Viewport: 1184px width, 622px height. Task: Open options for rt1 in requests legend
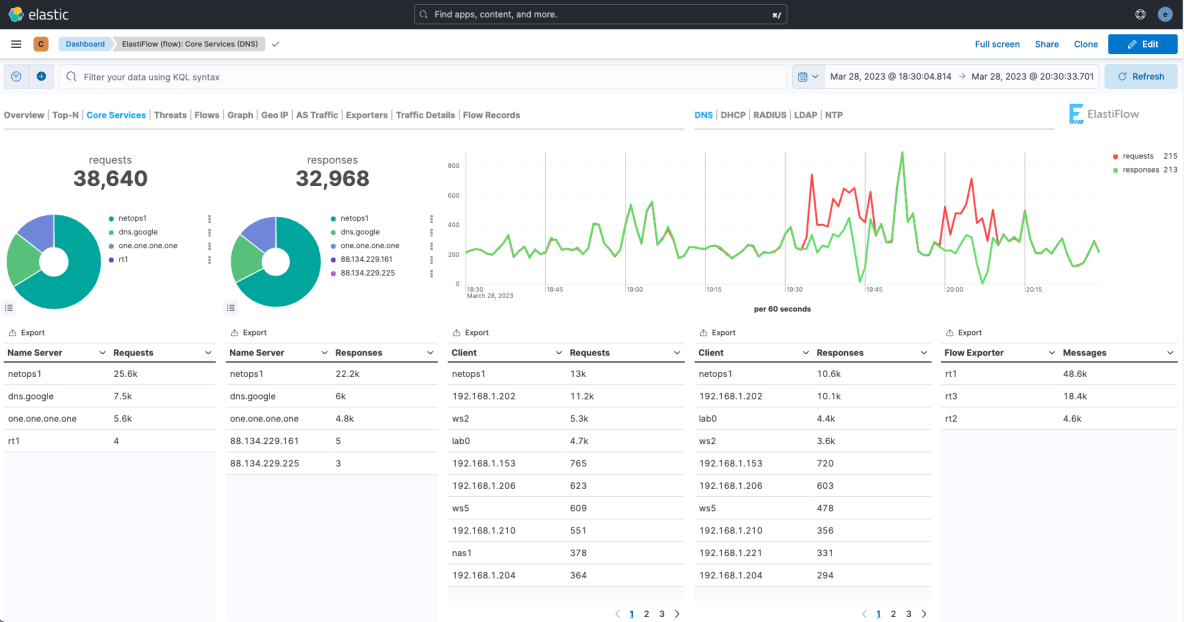pyautogui.click(x=209, y=260)
